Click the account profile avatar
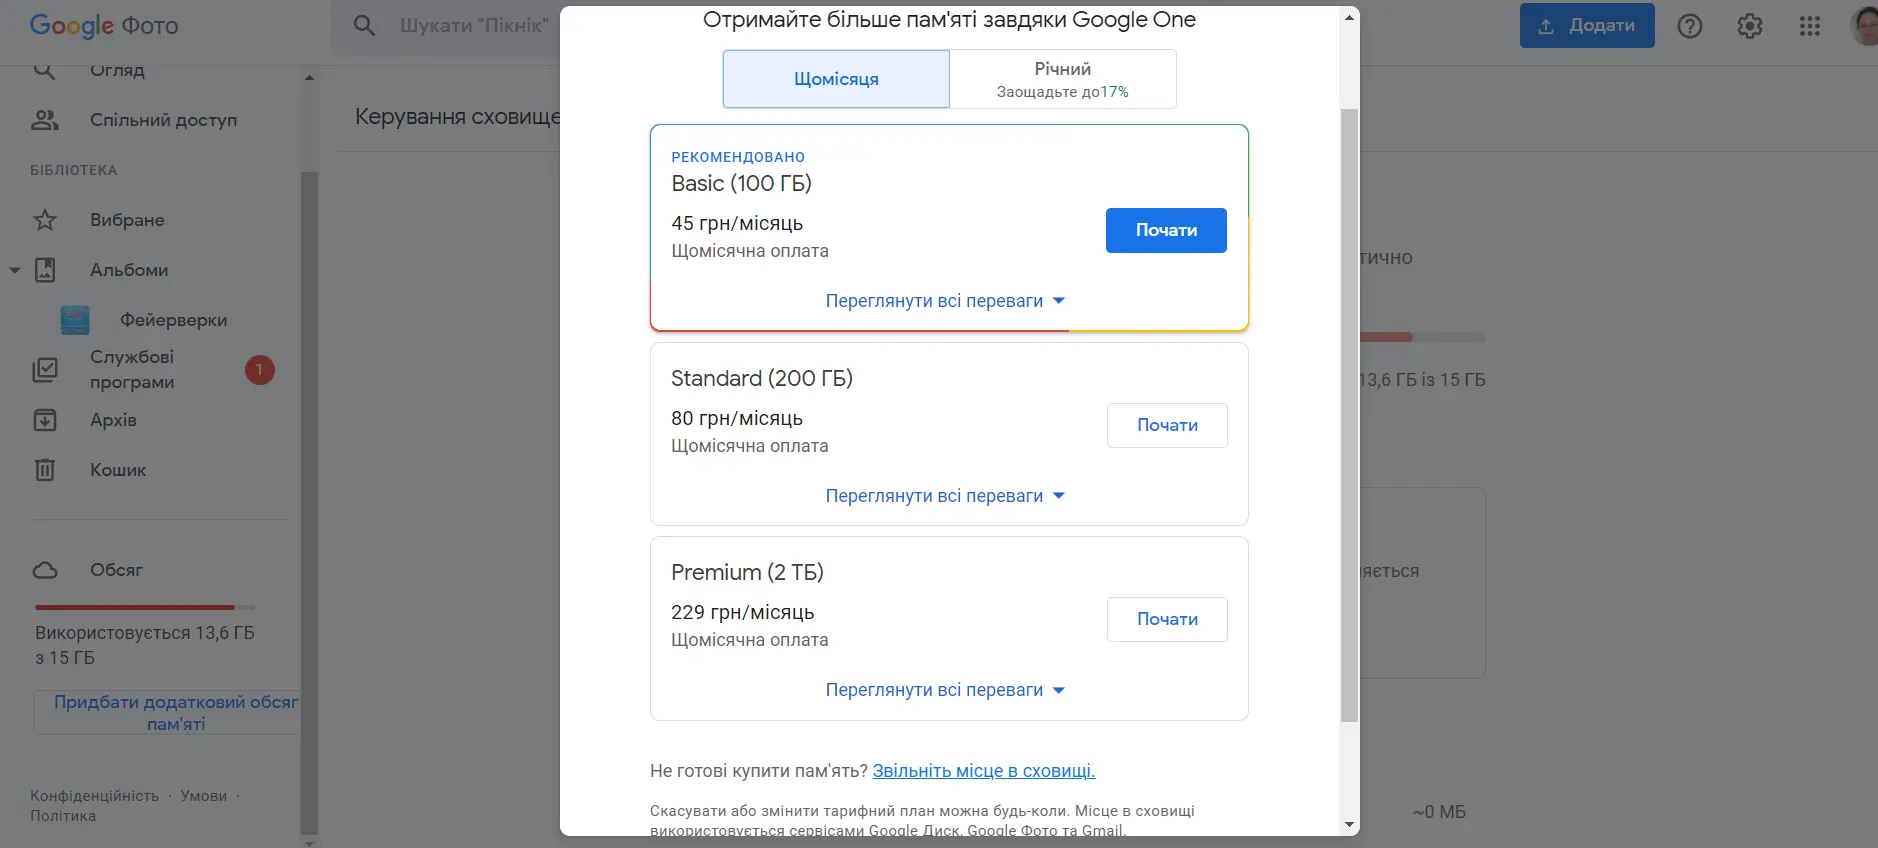1878x848 pixels. [x=1865, y=26]
